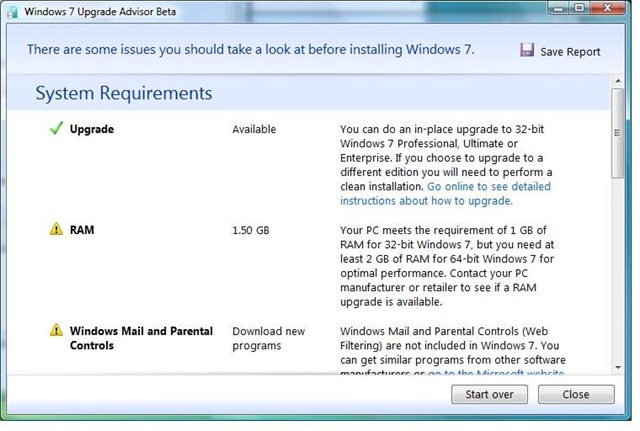
Task: Click the '1.50 GB' RAM value
Action: coord(251,230)
